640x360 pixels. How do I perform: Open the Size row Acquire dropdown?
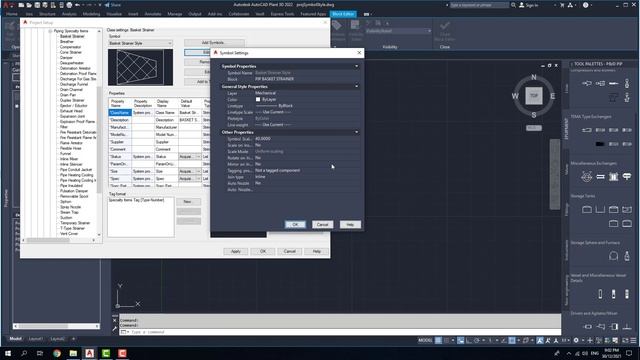pos(198,171)
